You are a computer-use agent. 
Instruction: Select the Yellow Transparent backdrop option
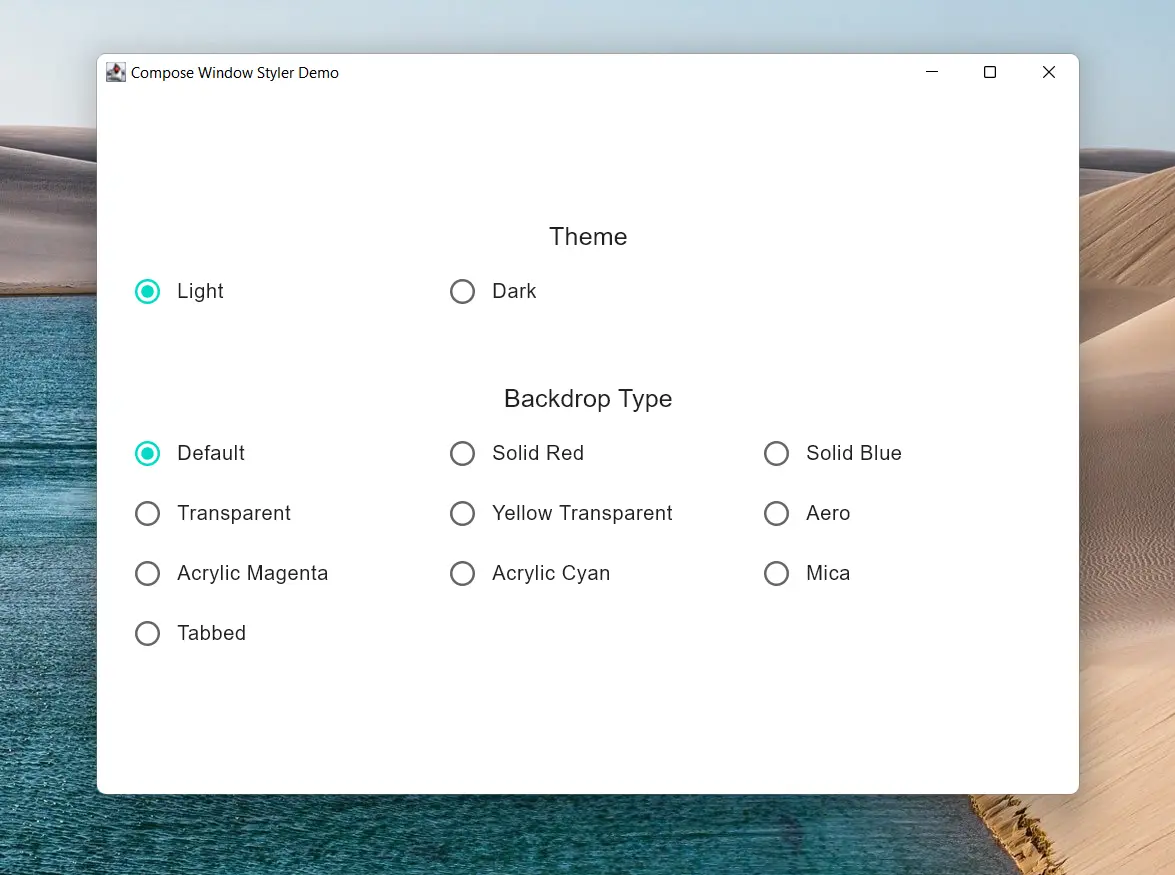click(462, 513)
